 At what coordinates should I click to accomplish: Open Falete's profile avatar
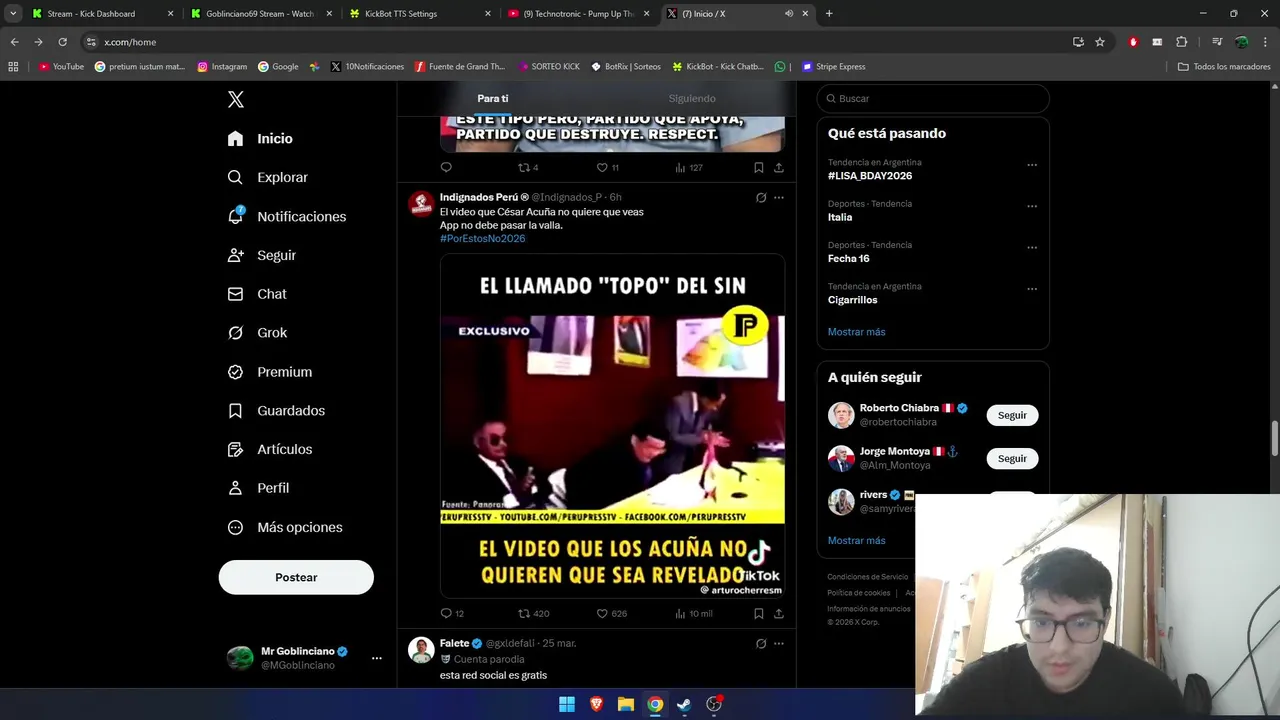tap(421, 650)
